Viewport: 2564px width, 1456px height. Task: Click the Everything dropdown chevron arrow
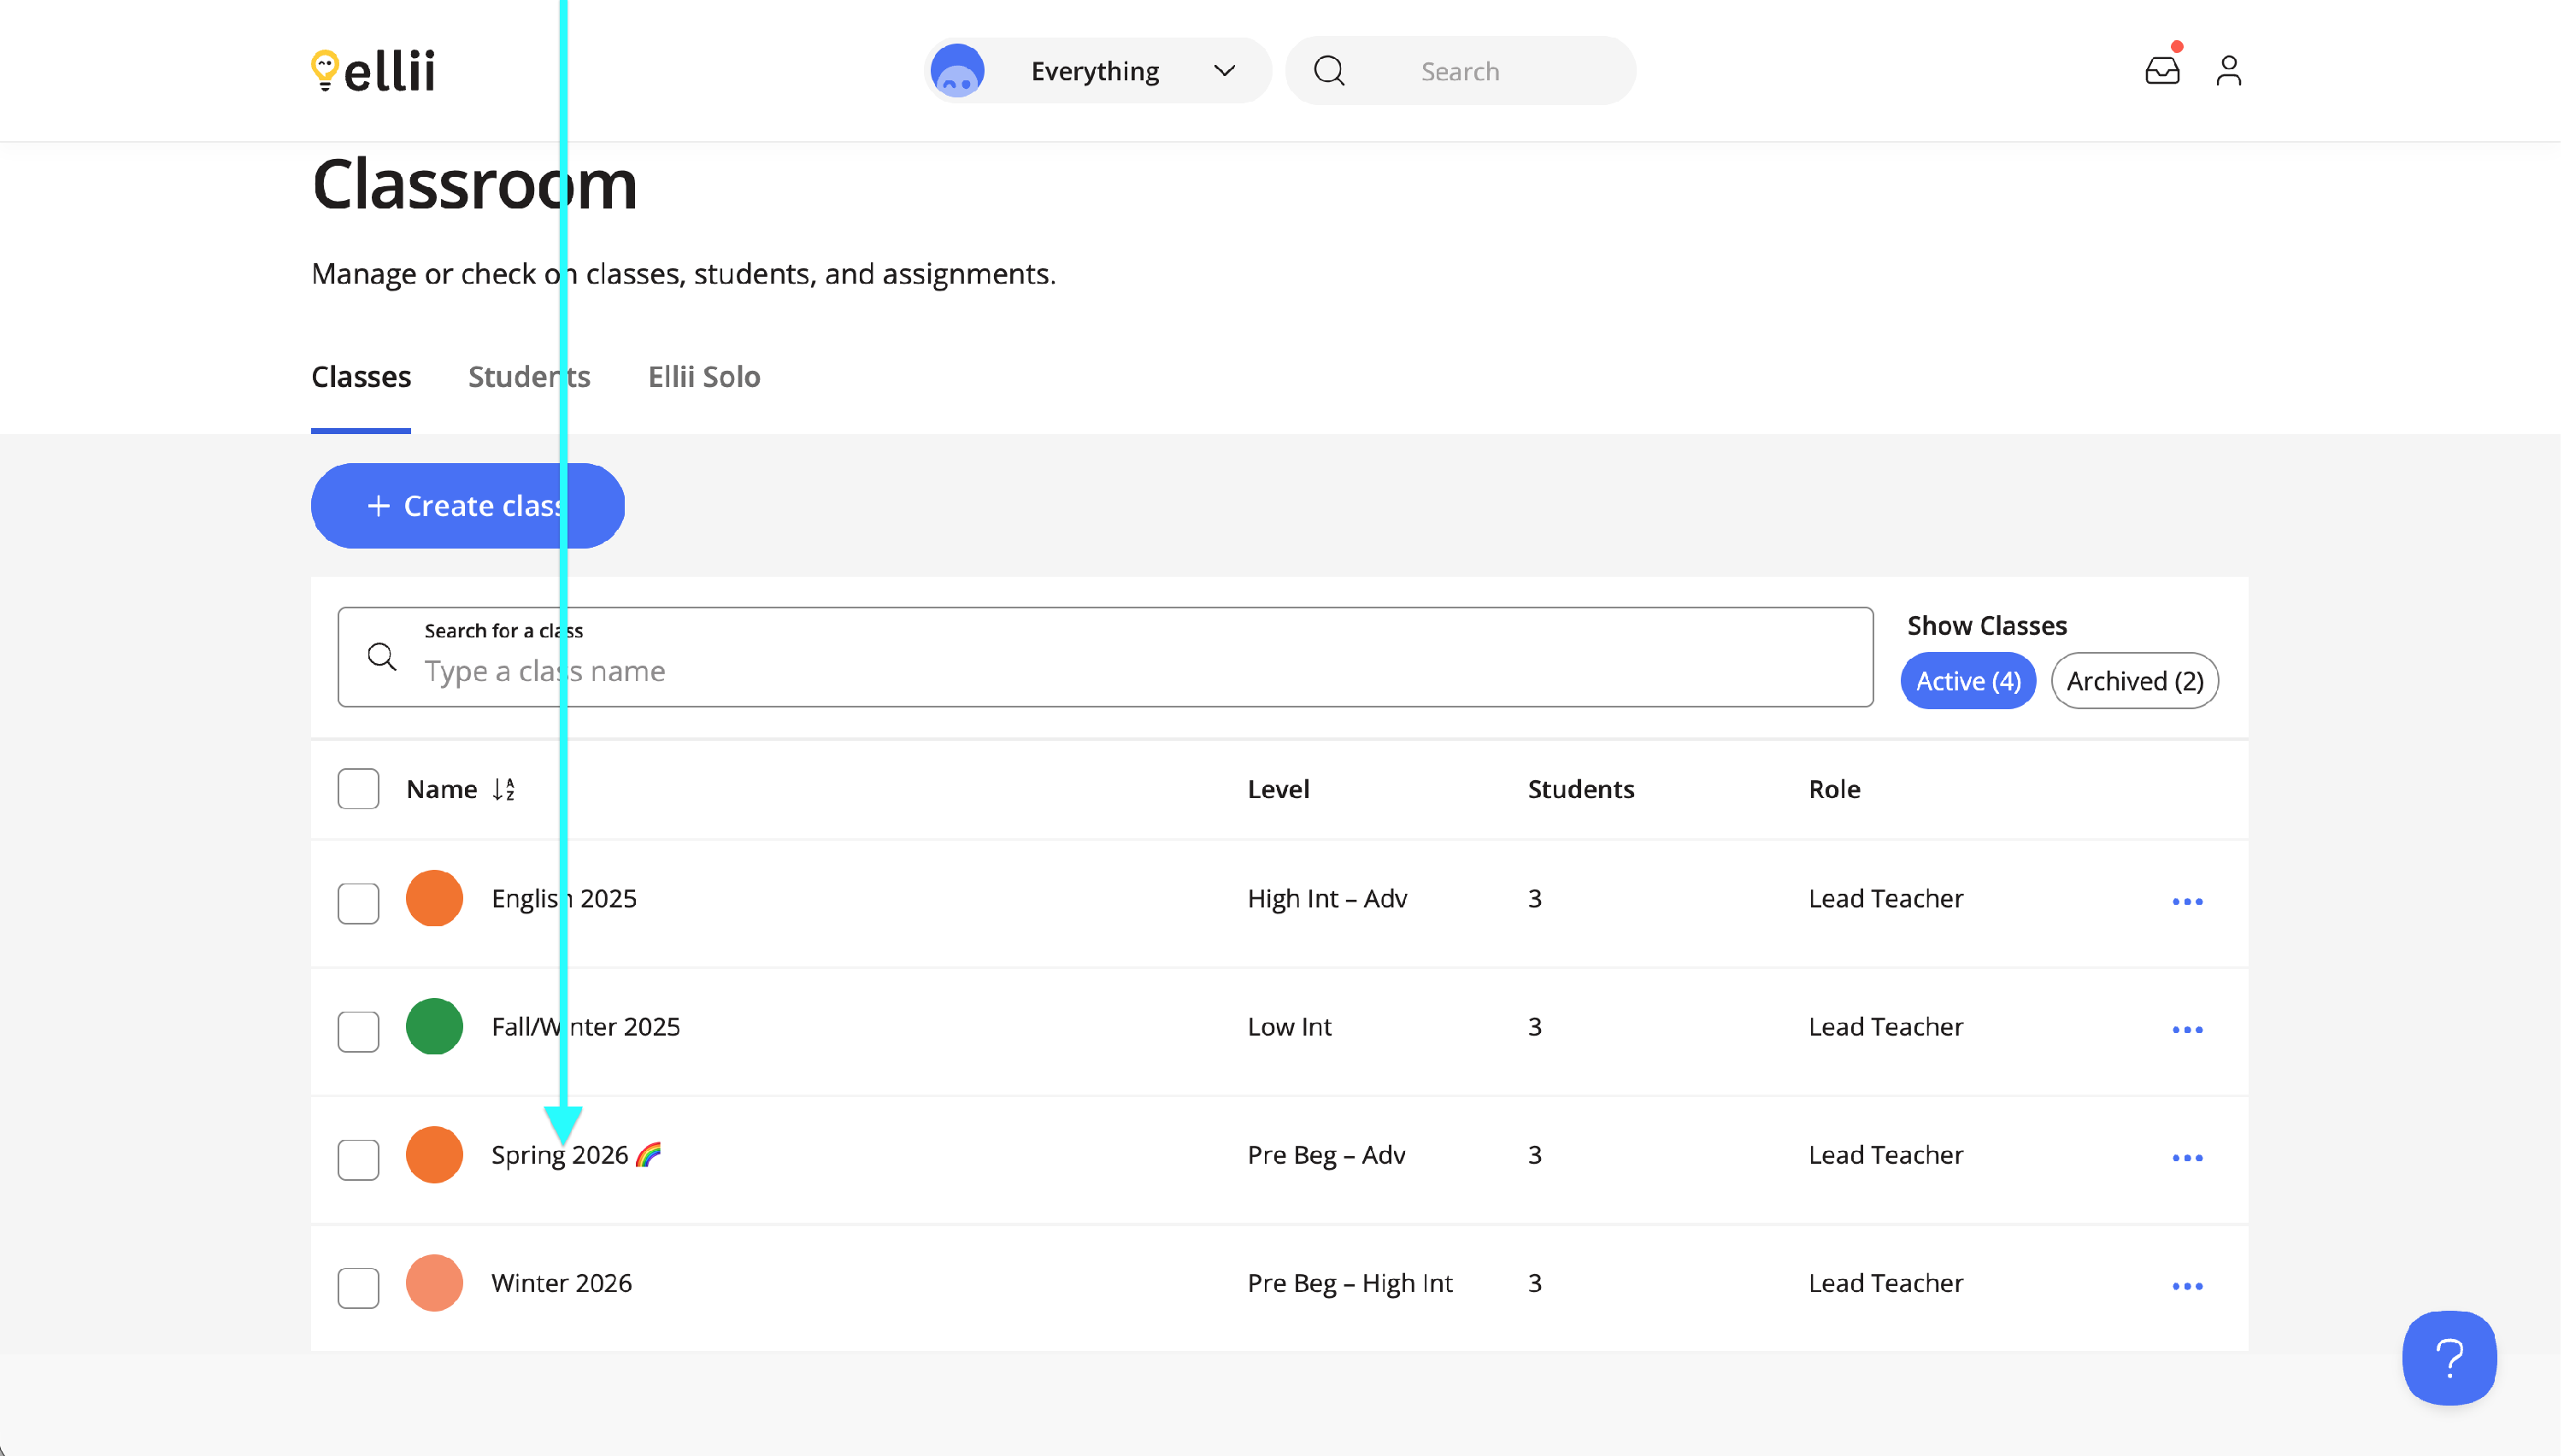1226,71
